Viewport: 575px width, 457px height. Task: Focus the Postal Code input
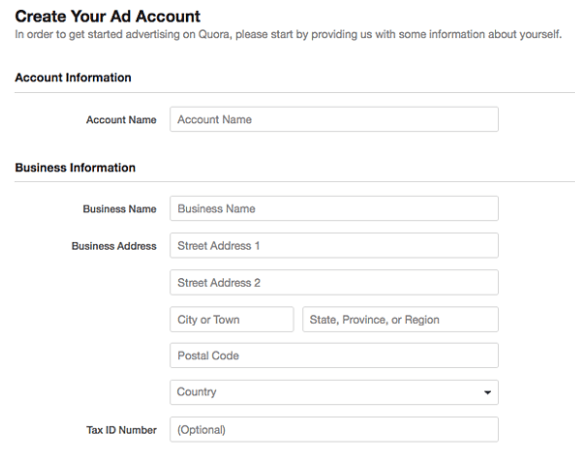point(334,355)
